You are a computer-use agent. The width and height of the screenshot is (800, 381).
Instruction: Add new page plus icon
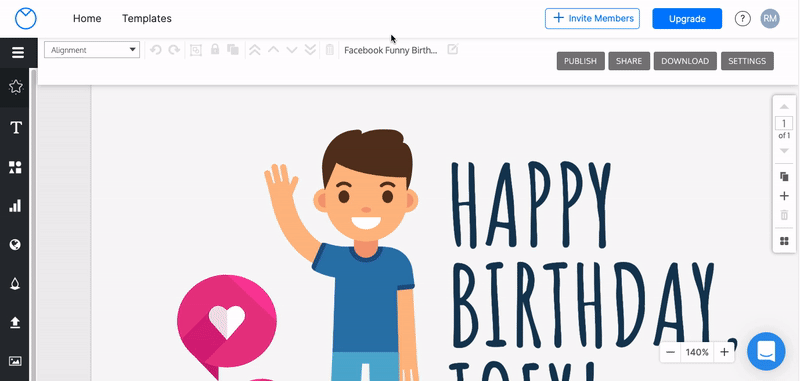(x=784, y=196)
